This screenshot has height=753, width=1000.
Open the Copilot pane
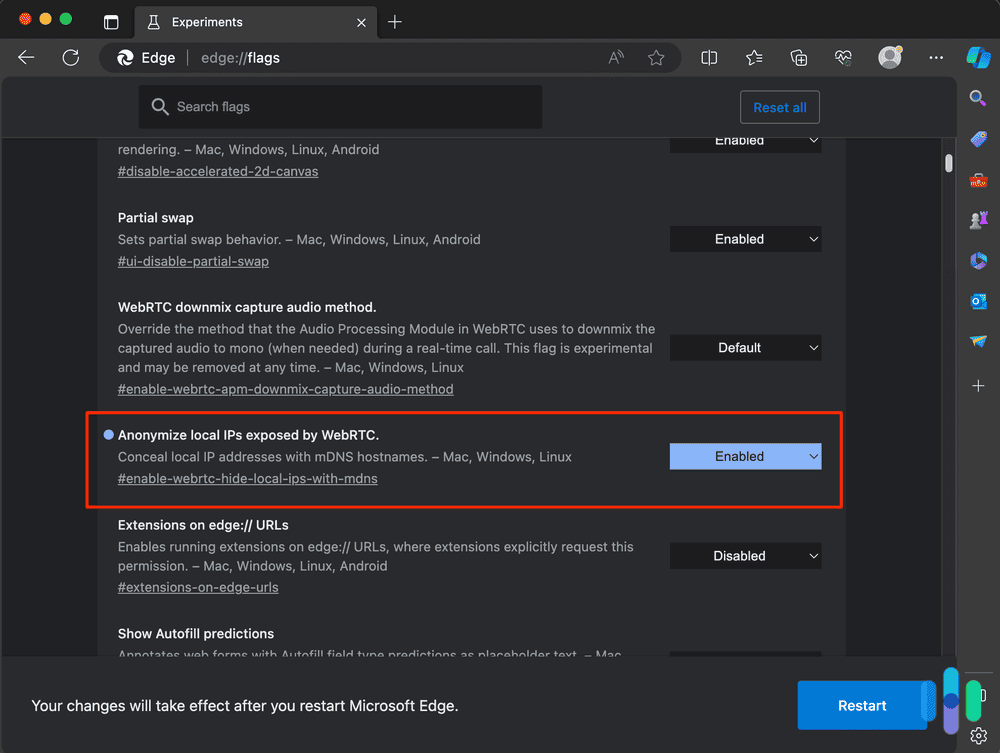[978, 58]
